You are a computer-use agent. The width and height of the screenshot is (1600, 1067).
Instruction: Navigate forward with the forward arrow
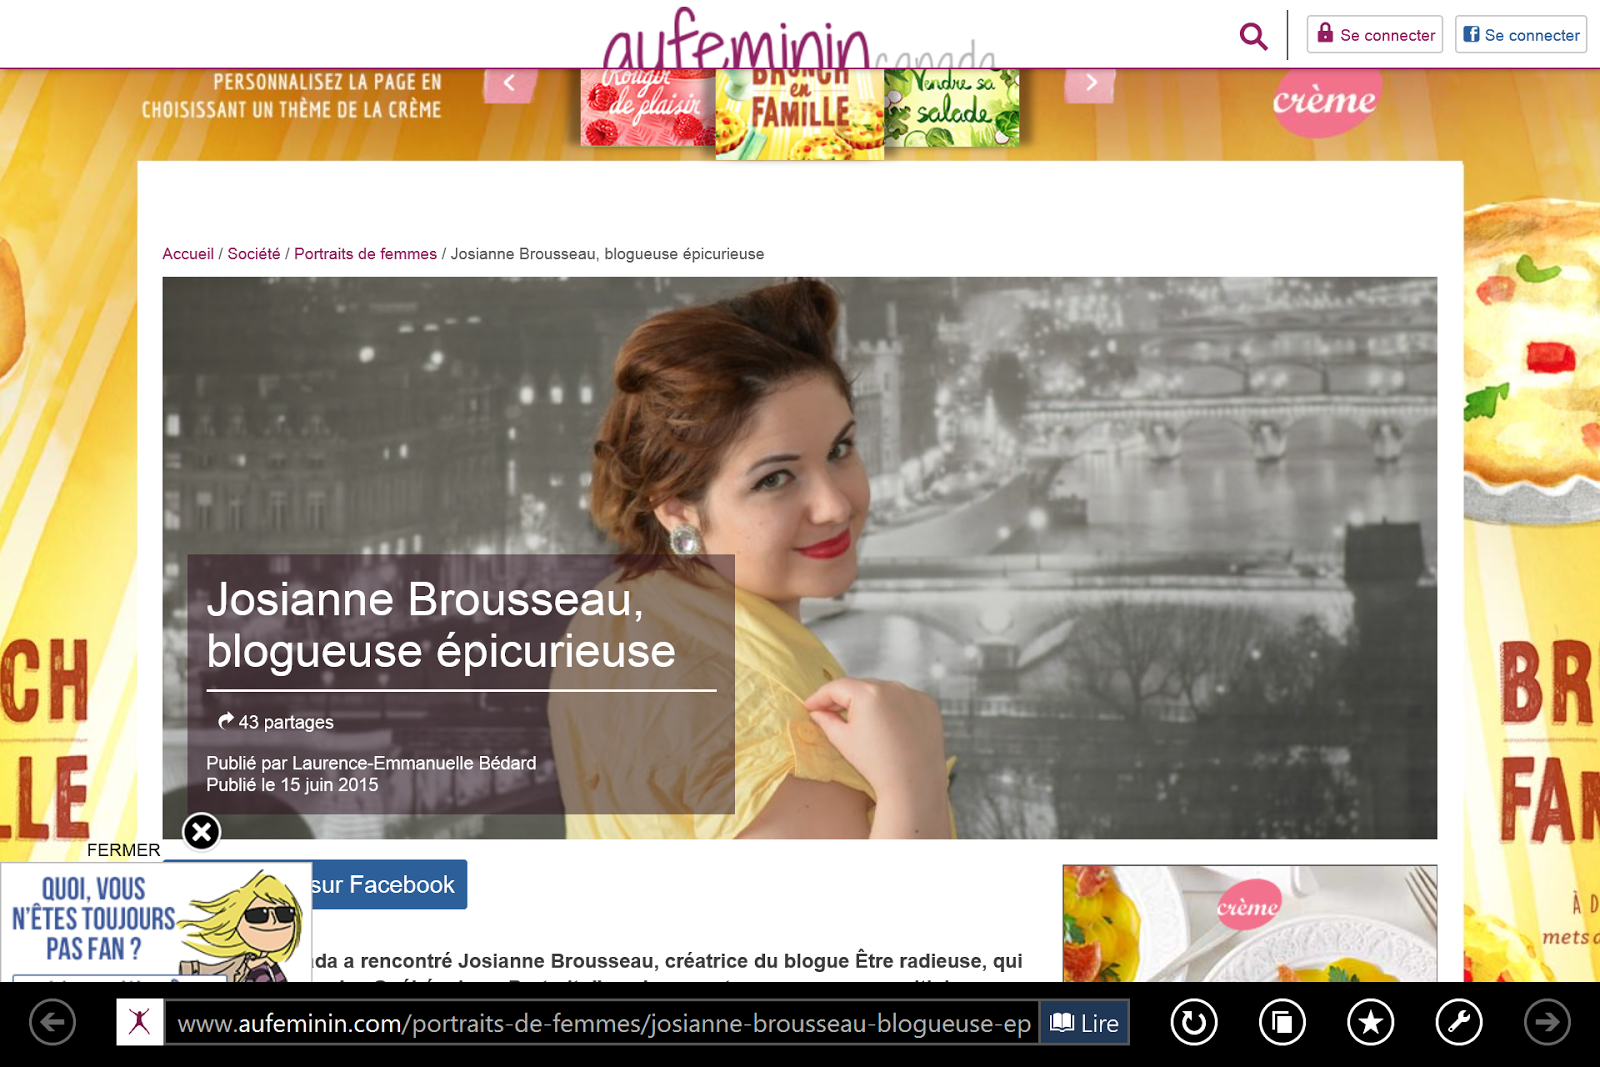[x=1544, y=1022]
